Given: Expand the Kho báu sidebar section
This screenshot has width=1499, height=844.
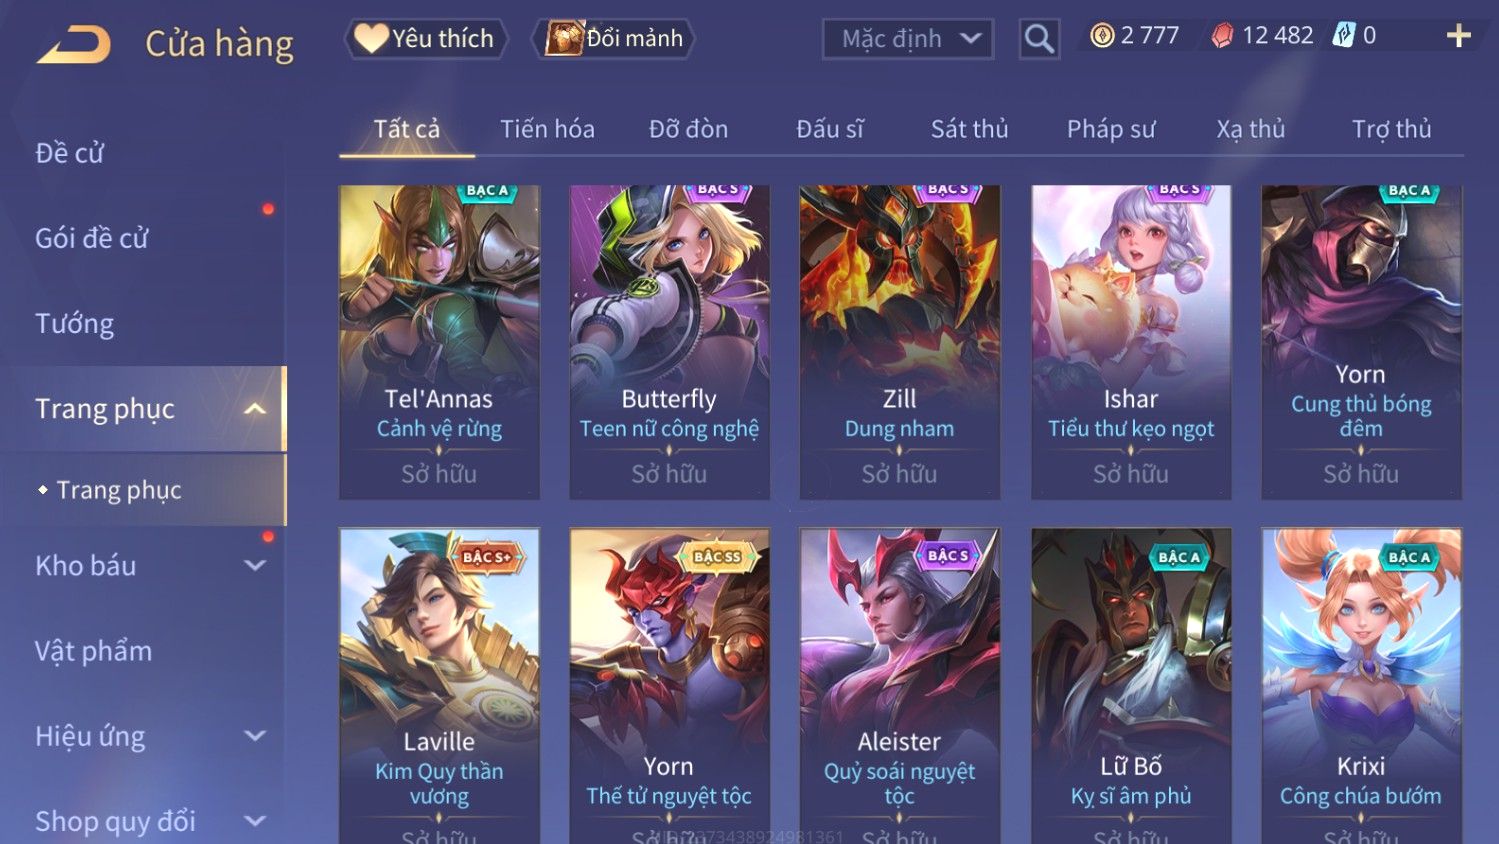Looking at the screenshot, I should 255,566.
